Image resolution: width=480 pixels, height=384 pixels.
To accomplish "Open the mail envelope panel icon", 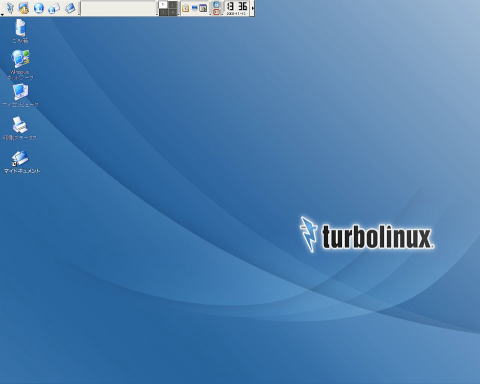I will pos(54,8).
